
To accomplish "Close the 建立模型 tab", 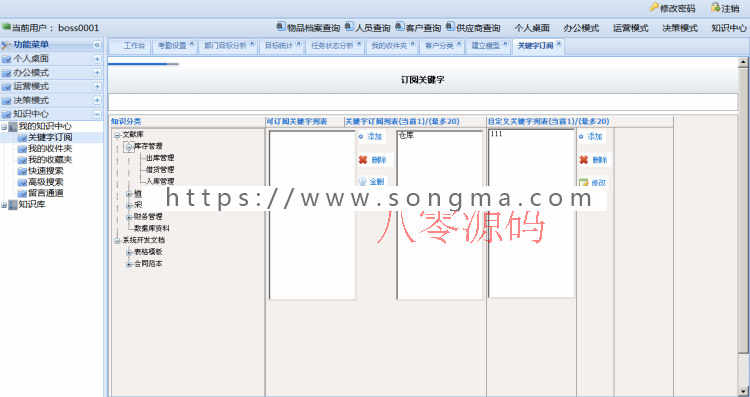I will 505,44.
